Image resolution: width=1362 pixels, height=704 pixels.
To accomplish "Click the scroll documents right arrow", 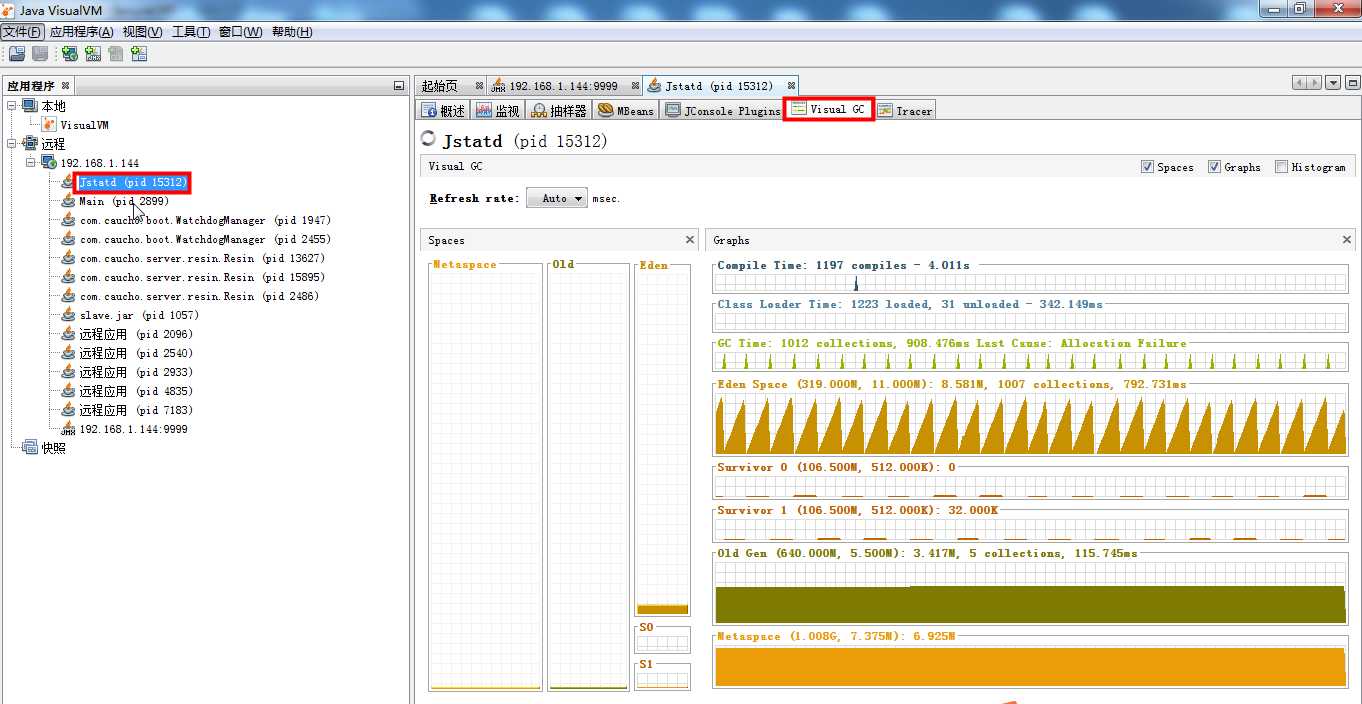I will point(1315,84).
